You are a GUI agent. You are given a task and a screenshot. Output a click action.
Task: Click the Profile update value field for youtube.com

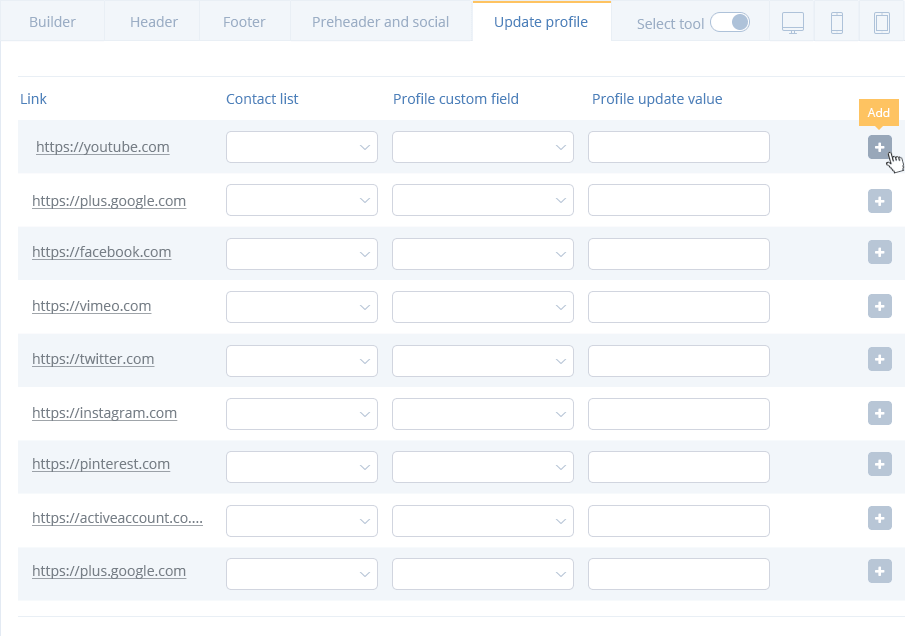click(678, 146)
